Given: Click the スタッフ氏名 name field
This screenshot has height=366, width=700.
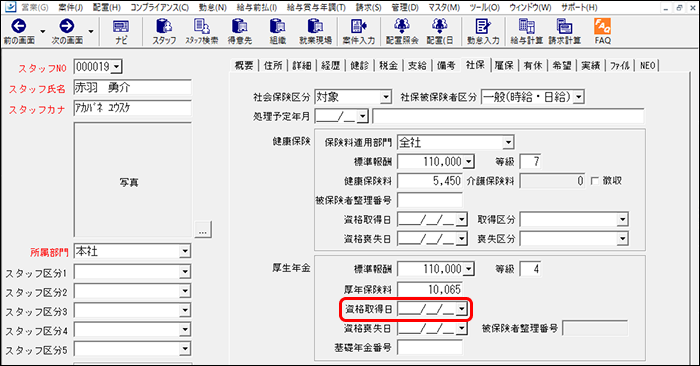Looking at the screenshot, I should click(133, 87).
